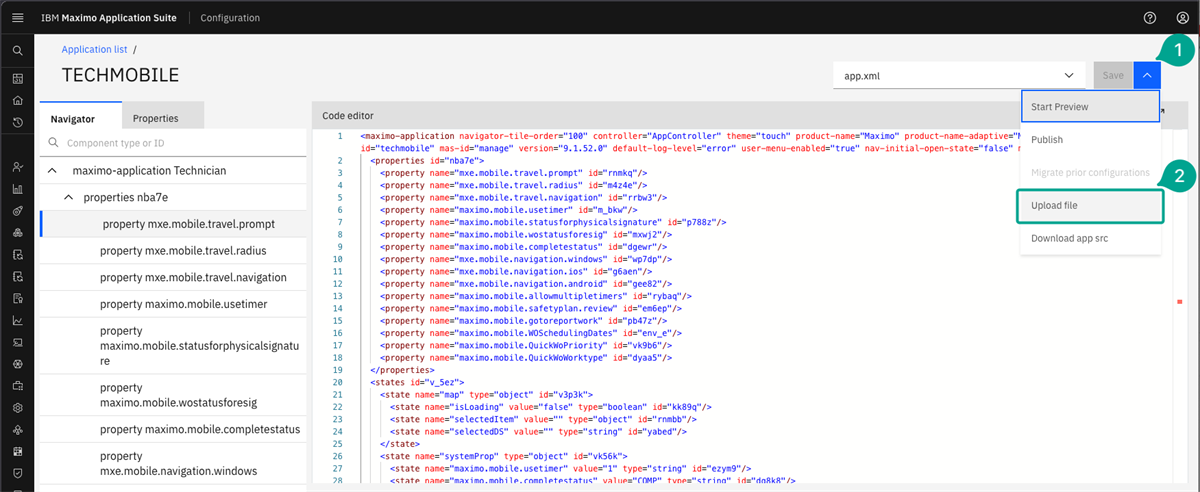
Task: Select property maximo.mobile.wostatusforesig tree item
Action: coord(171,394)
